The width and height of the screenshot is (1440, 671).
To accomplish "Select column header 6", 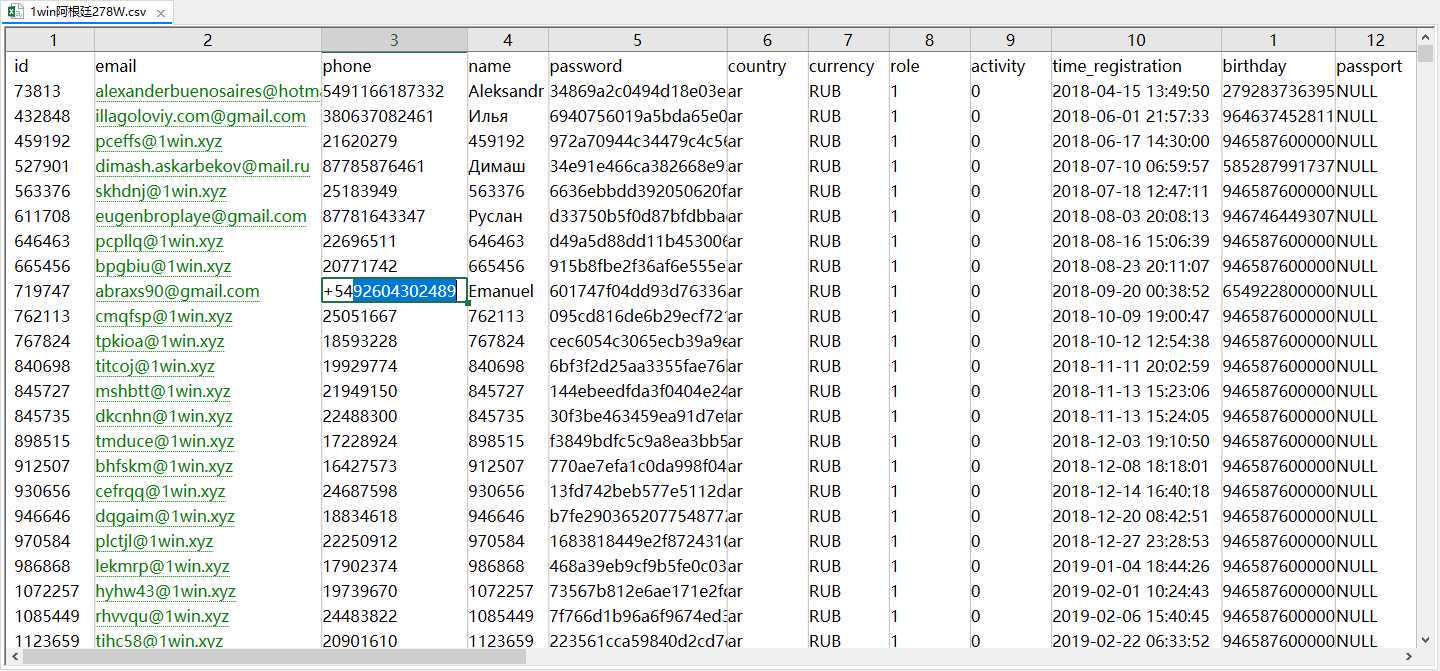I will (768, 40).
